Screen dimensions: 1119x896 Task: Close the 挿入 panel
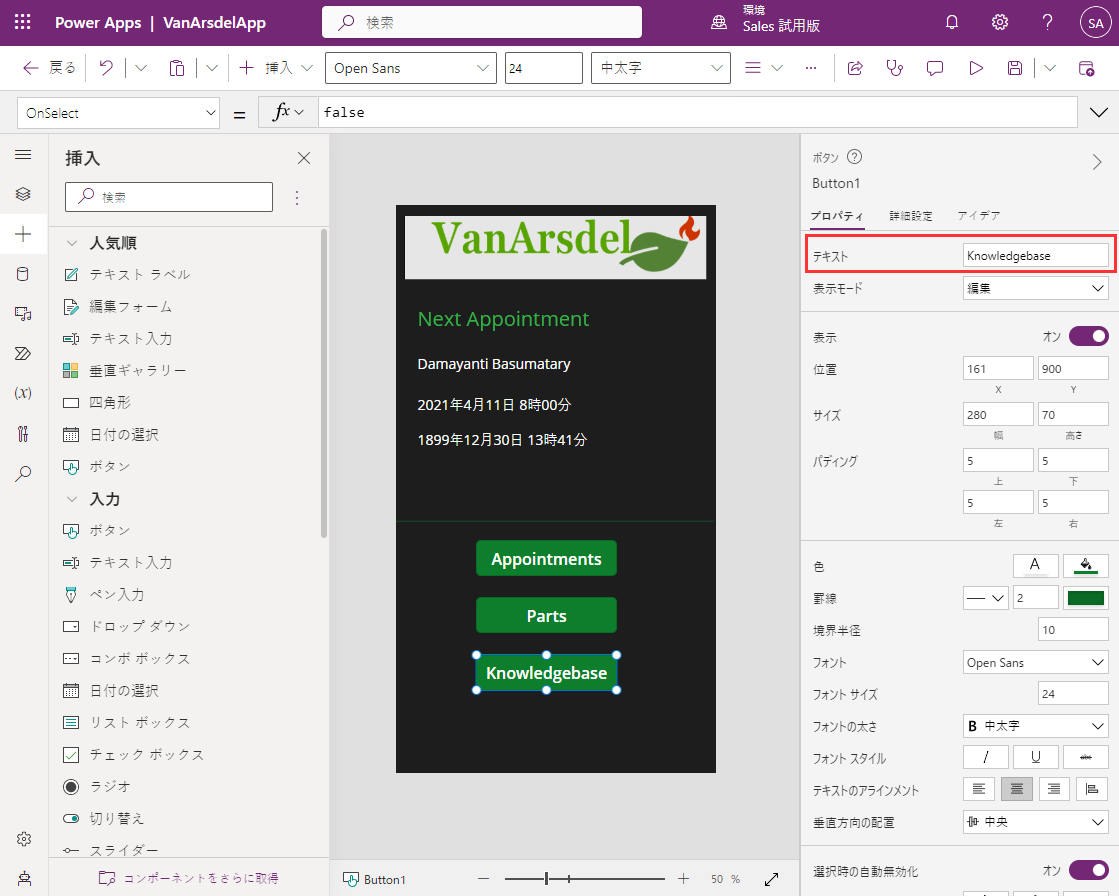tap(304, 158)
